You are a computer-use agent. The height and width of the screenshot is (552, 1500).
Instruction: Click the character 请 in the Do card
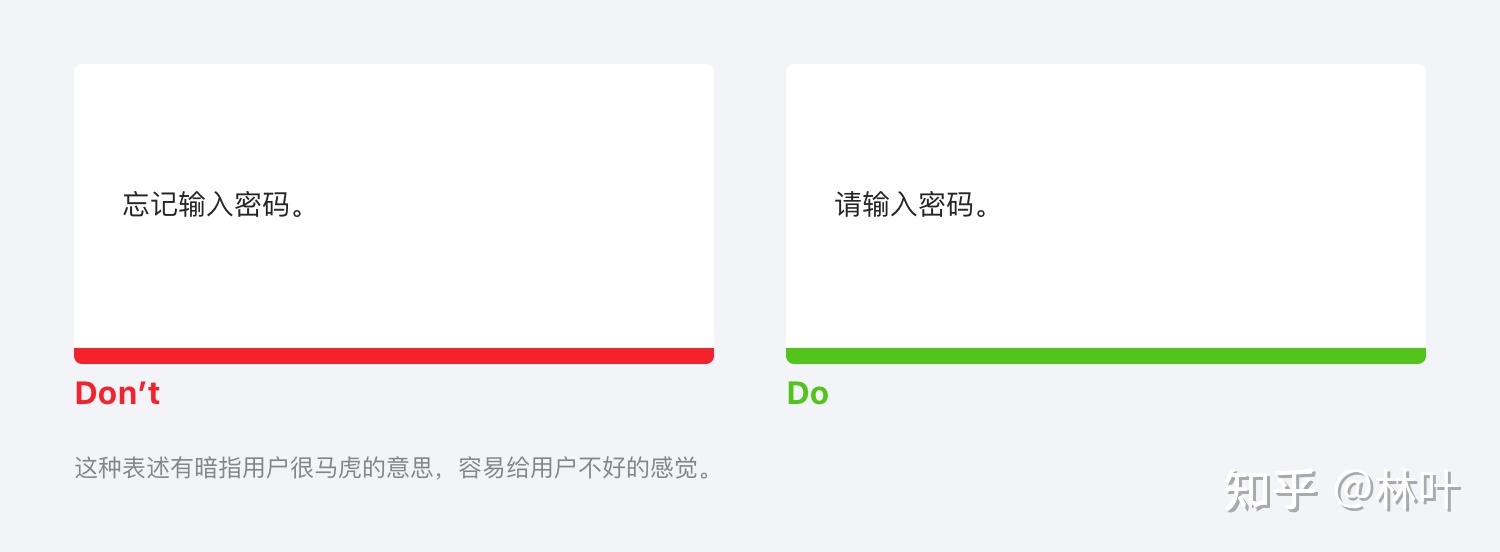tap(848, 205)
